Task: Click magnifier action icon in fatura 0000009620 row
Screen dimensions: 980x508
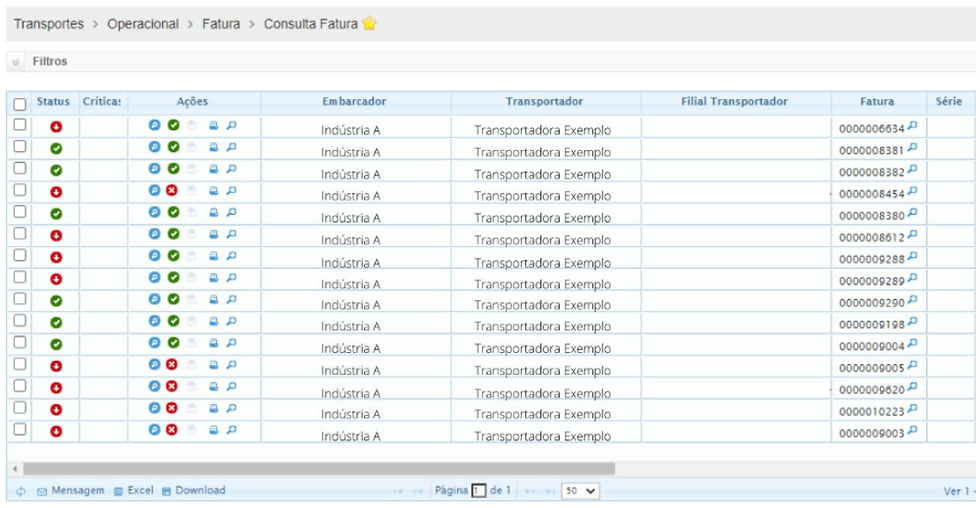Action: pyautogui.click(x=231, y=387)
